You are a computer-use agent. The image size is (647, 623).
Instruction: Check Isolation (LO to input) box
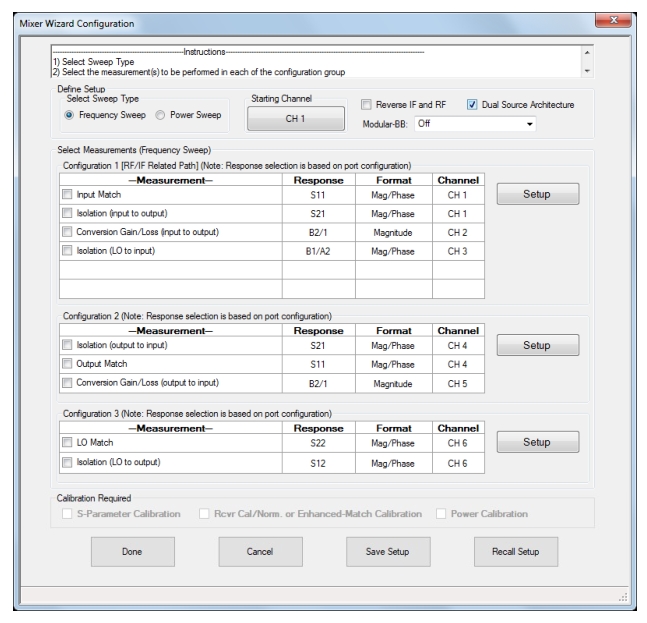click(x=68, y=251)
